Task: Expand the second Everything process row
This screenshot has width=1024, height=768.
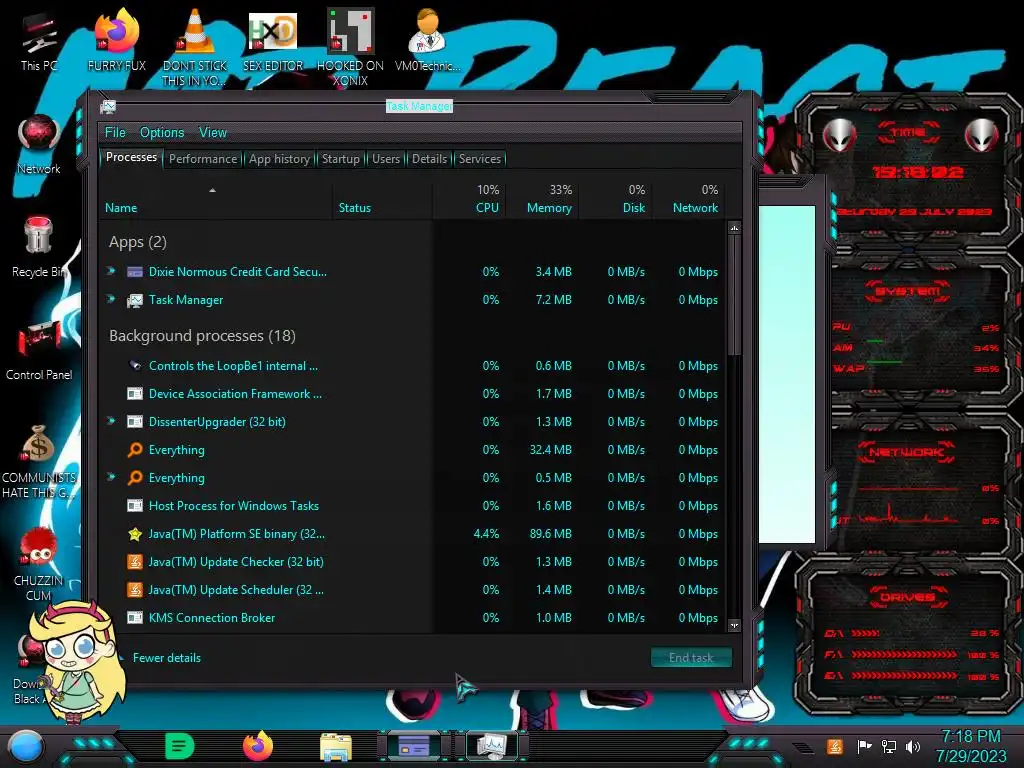Action: coord(112,477)
